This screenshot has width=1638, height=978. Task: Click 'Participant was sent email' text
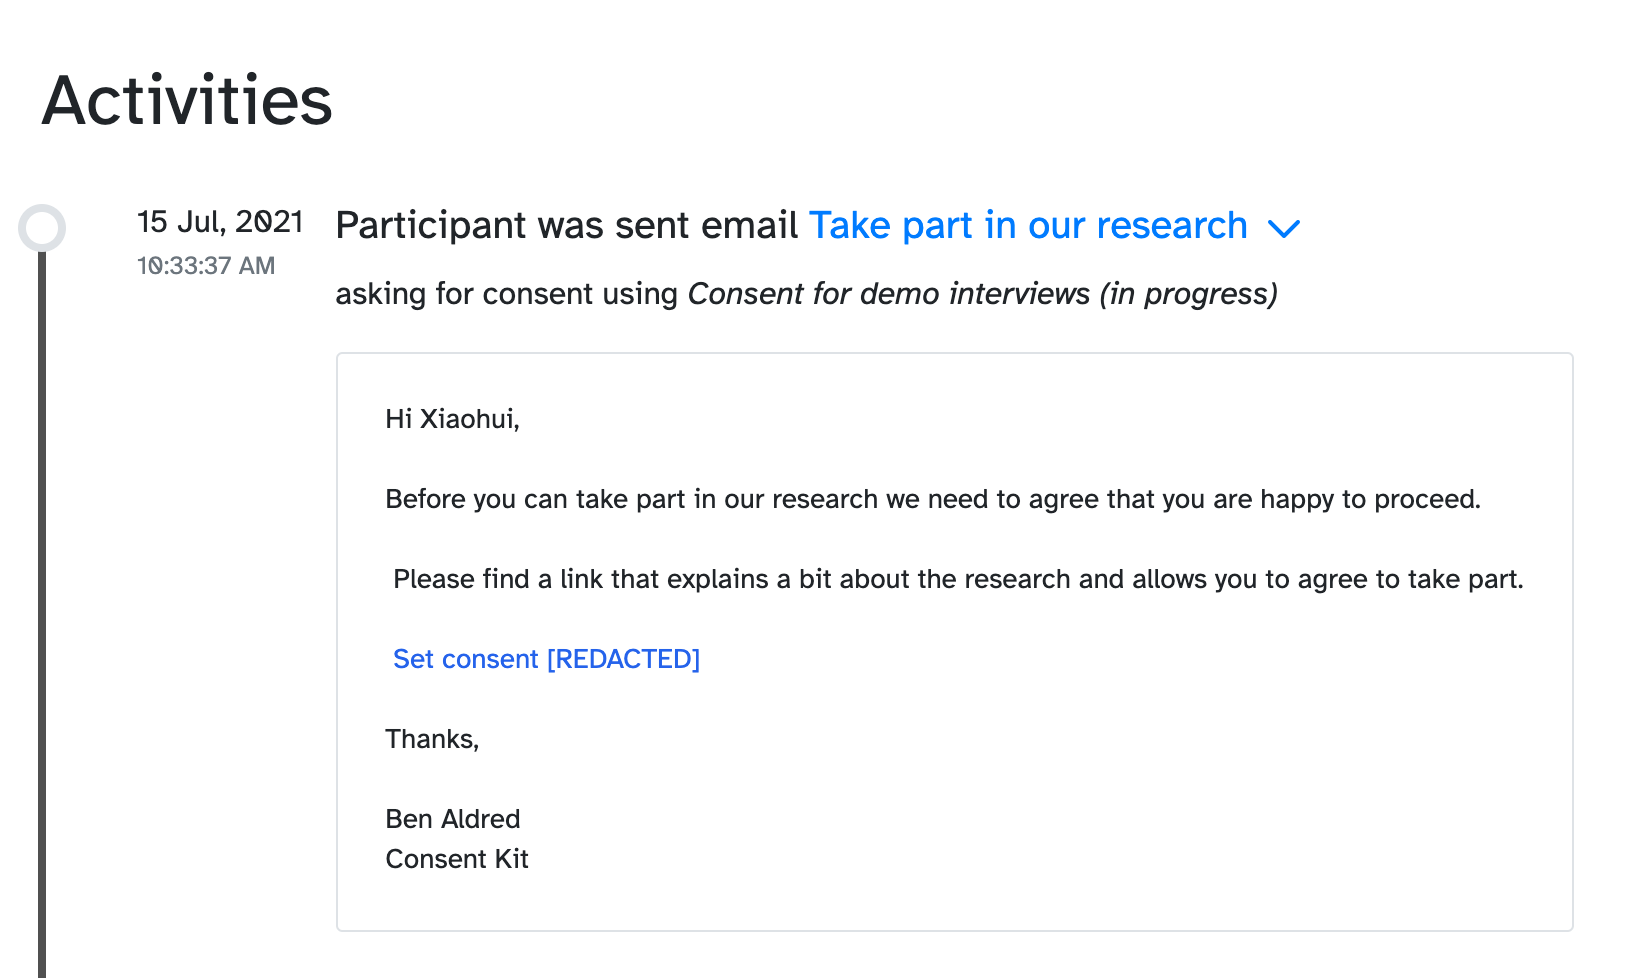click(x=566, y=226)
